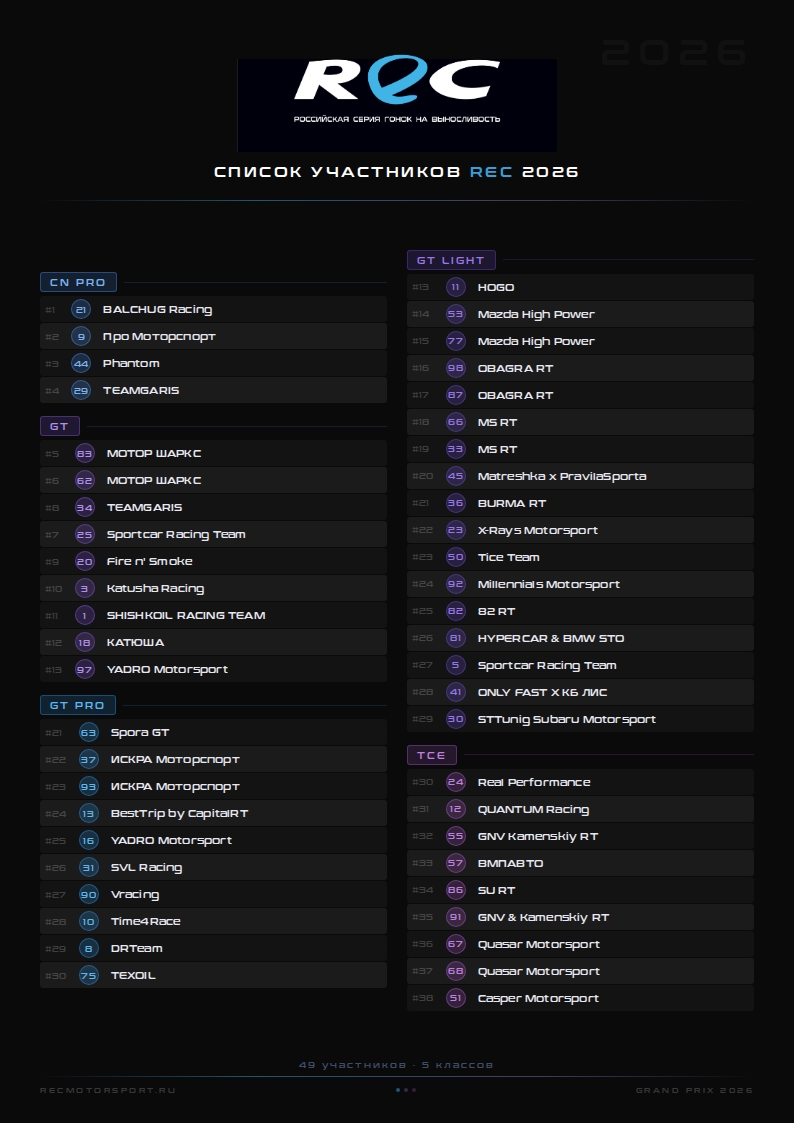Click the team name 'Fire n' Smoke'
This screenshot has height=1123, width=794.
tap(150, 562)
